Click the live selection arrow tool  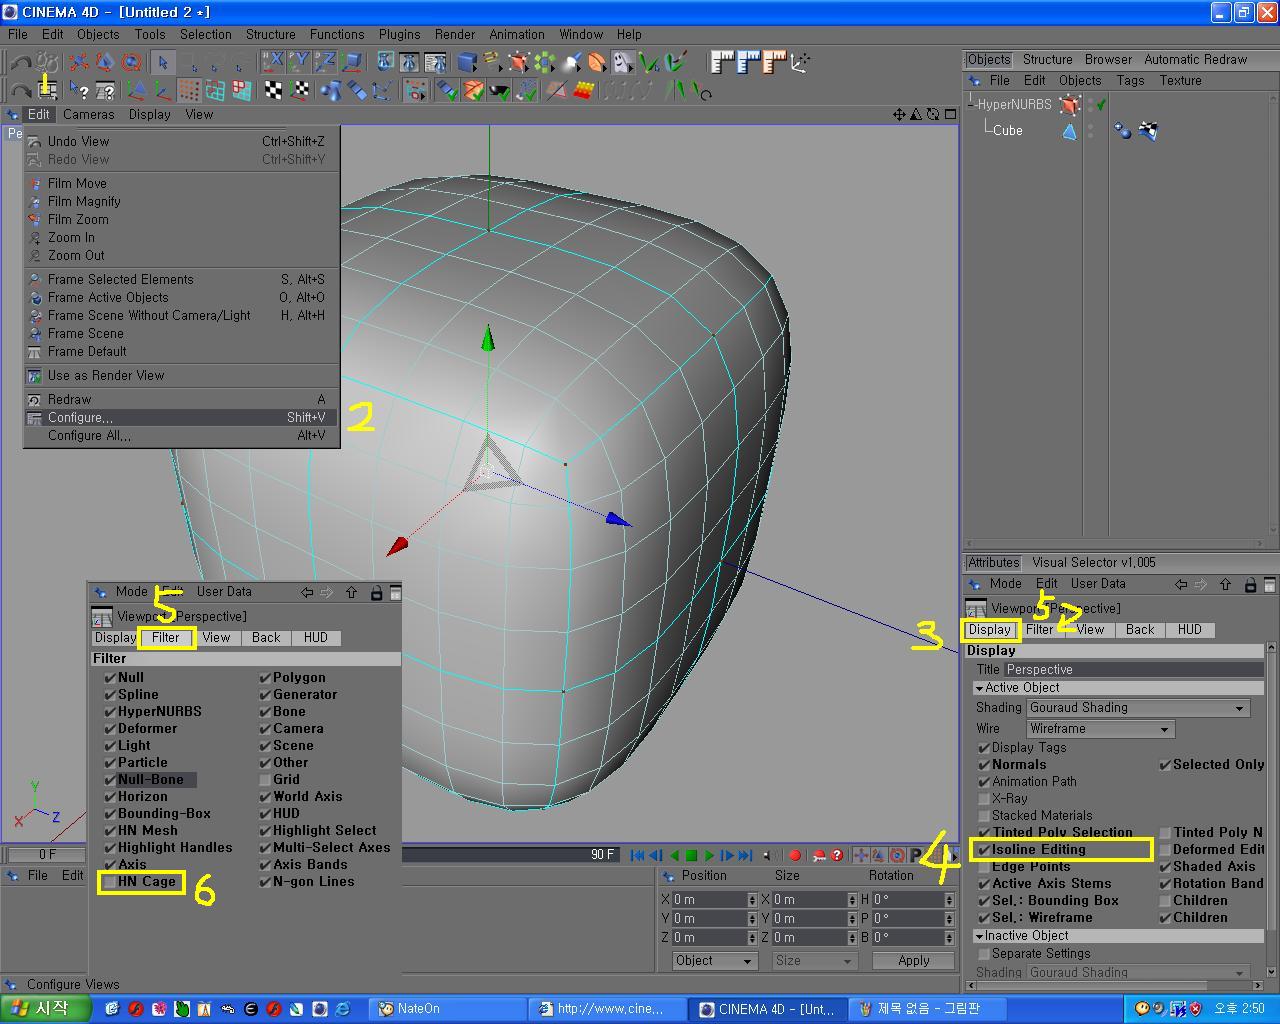[x=163, y=62]
